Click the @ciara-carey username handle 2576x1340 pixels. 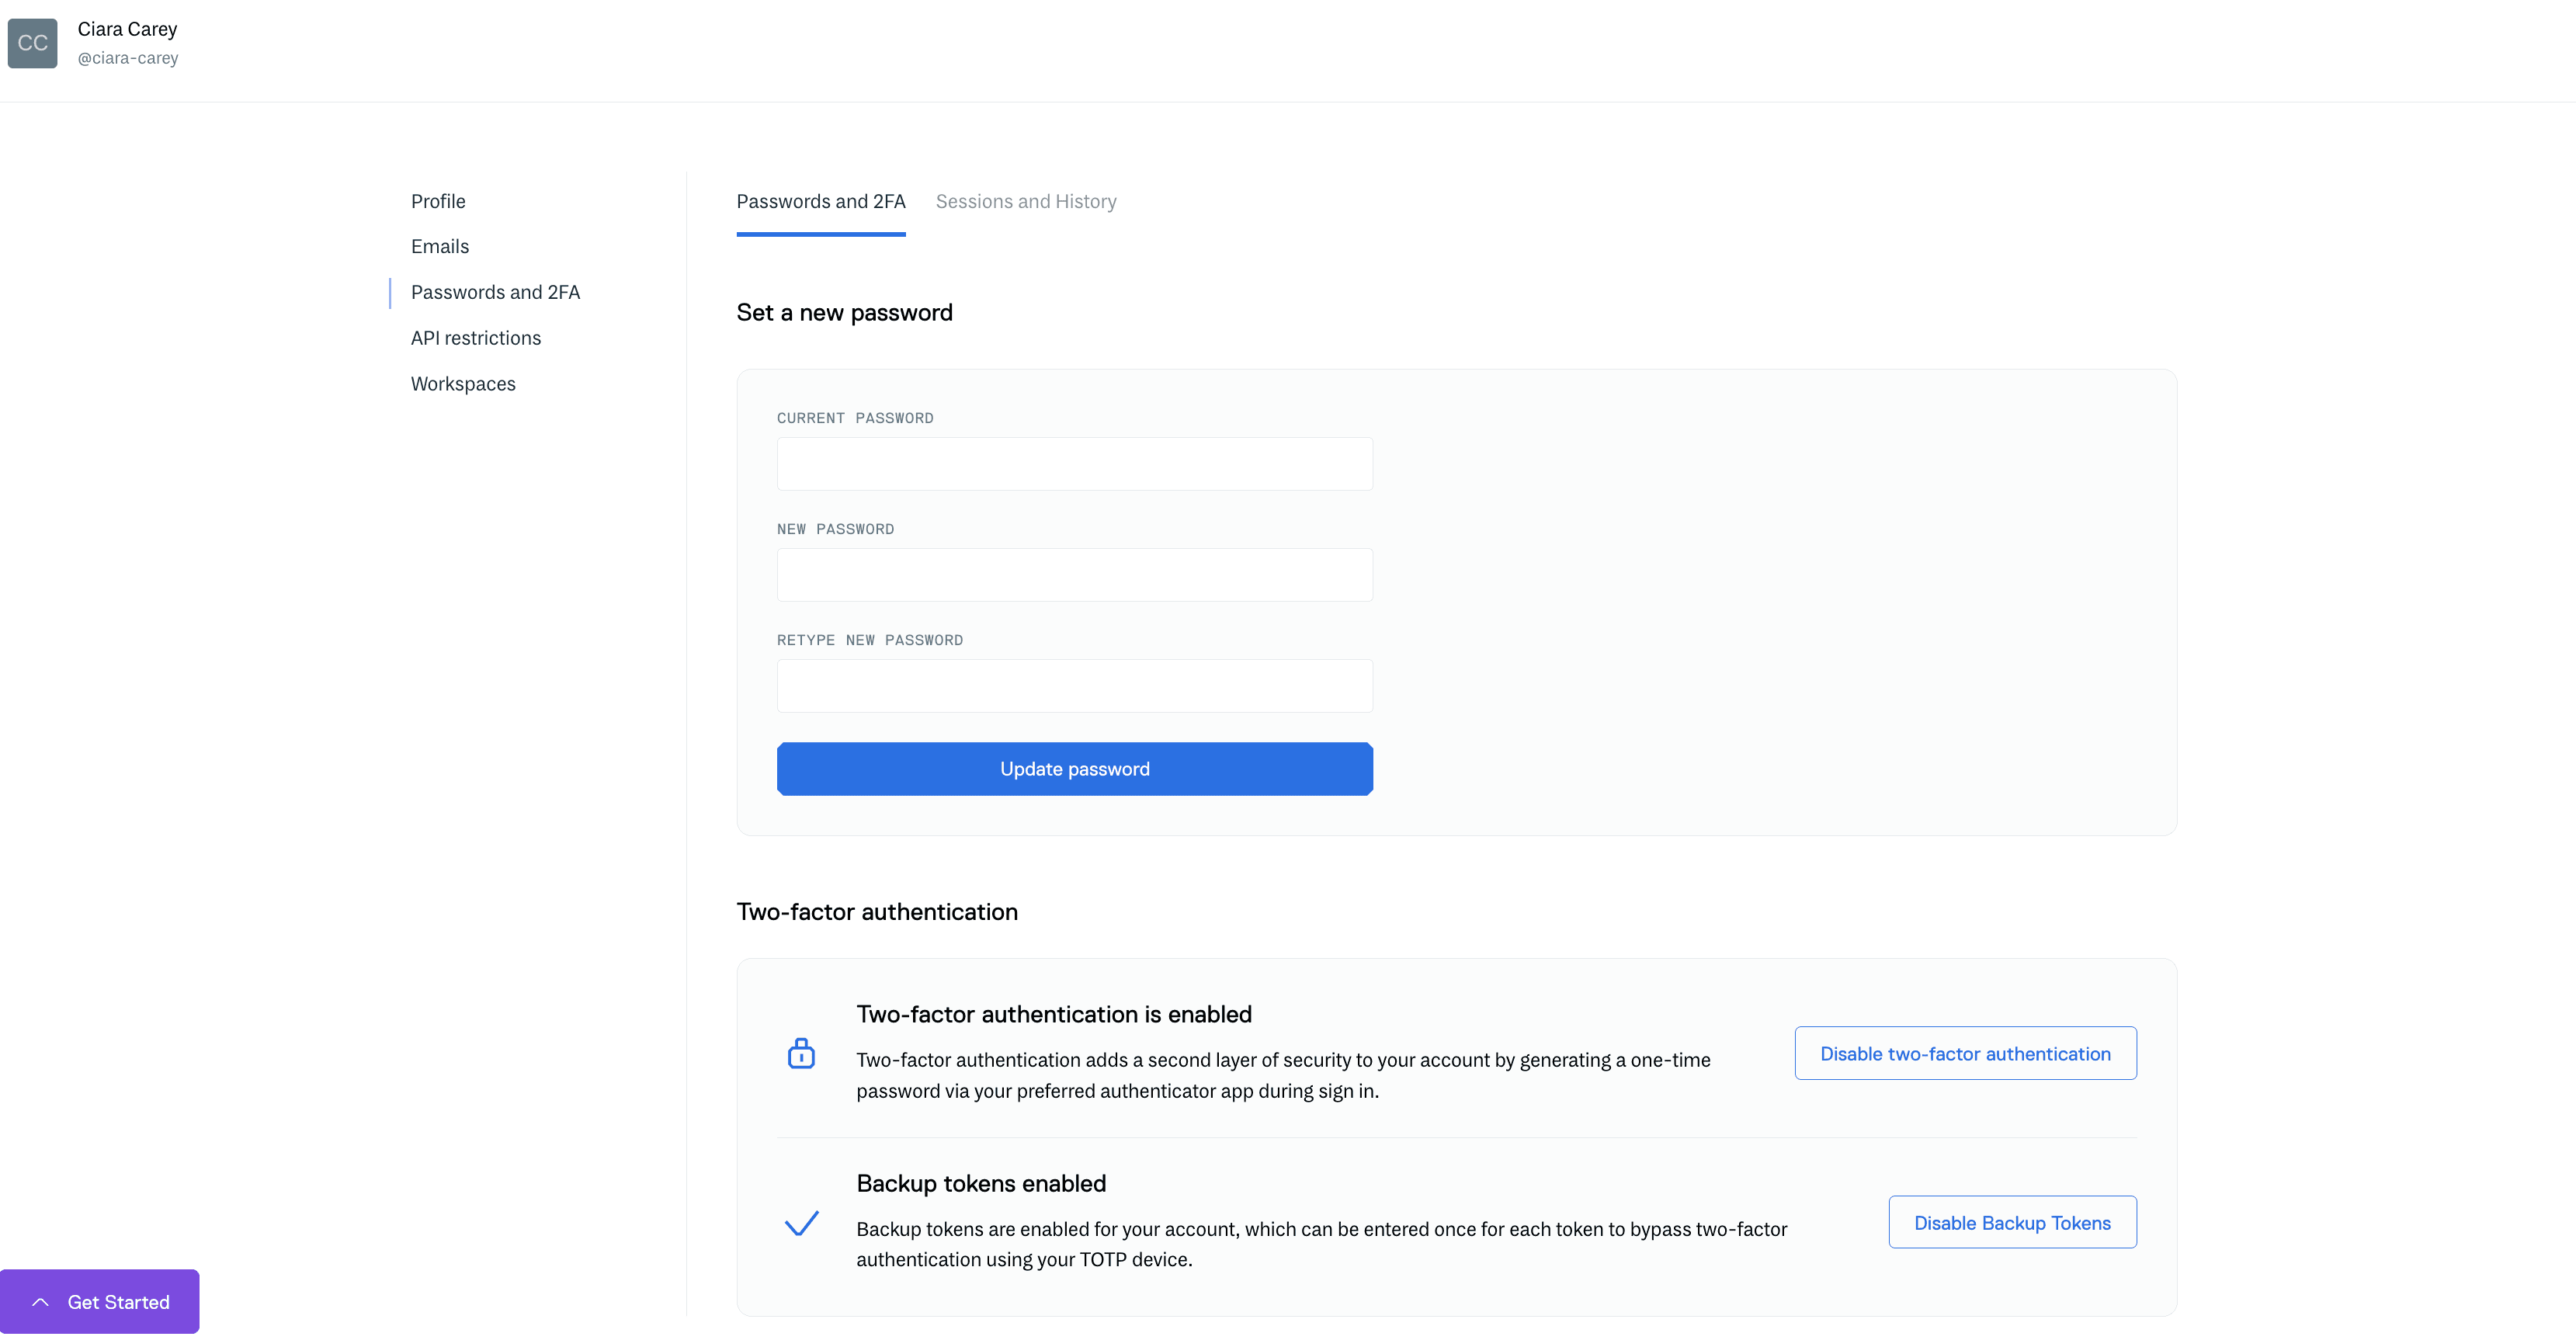click(128, 58)
